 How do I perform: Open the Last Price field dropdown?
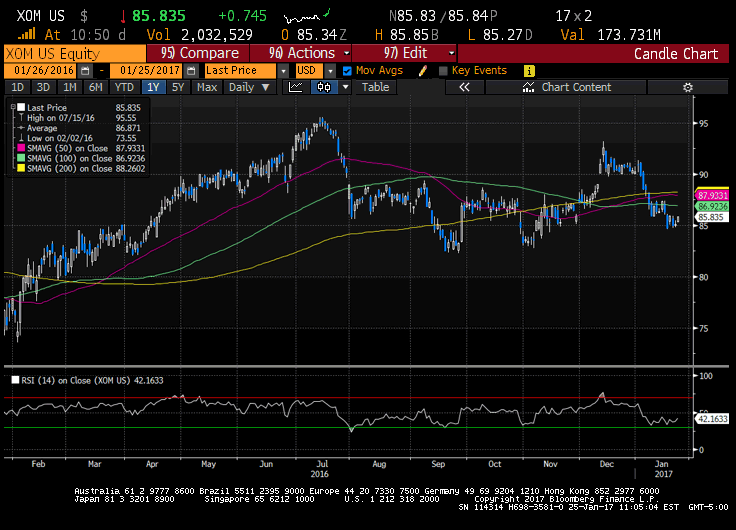[283, 71]
